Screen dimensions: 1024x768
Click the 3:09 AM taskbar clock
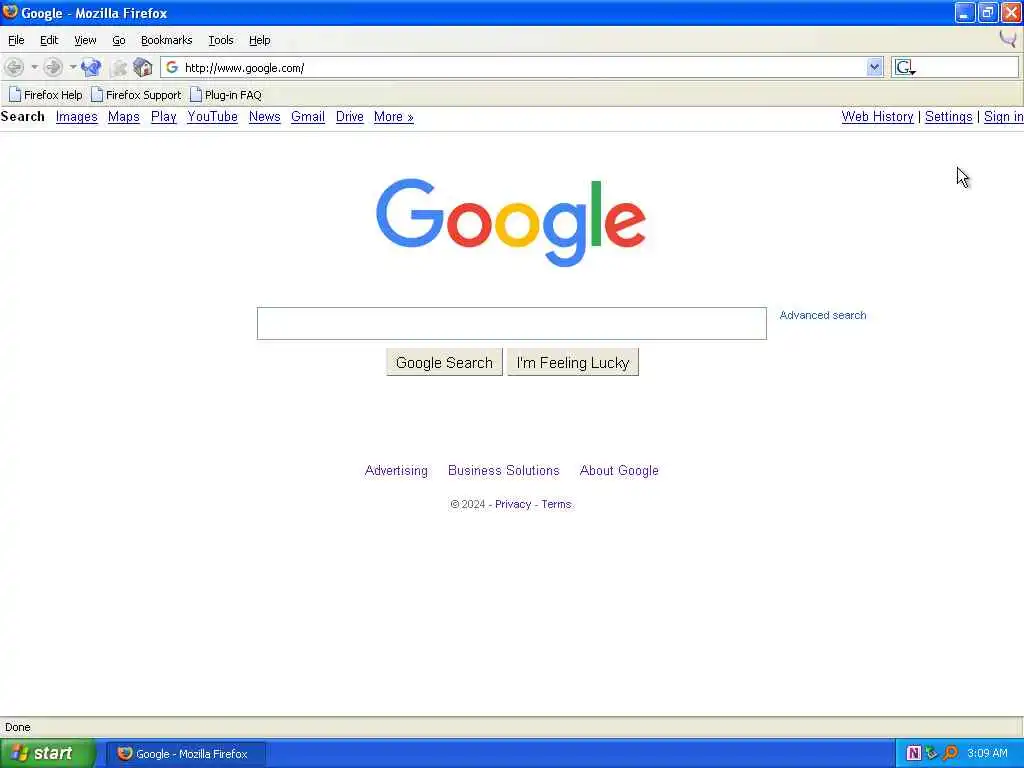point(987,753)
